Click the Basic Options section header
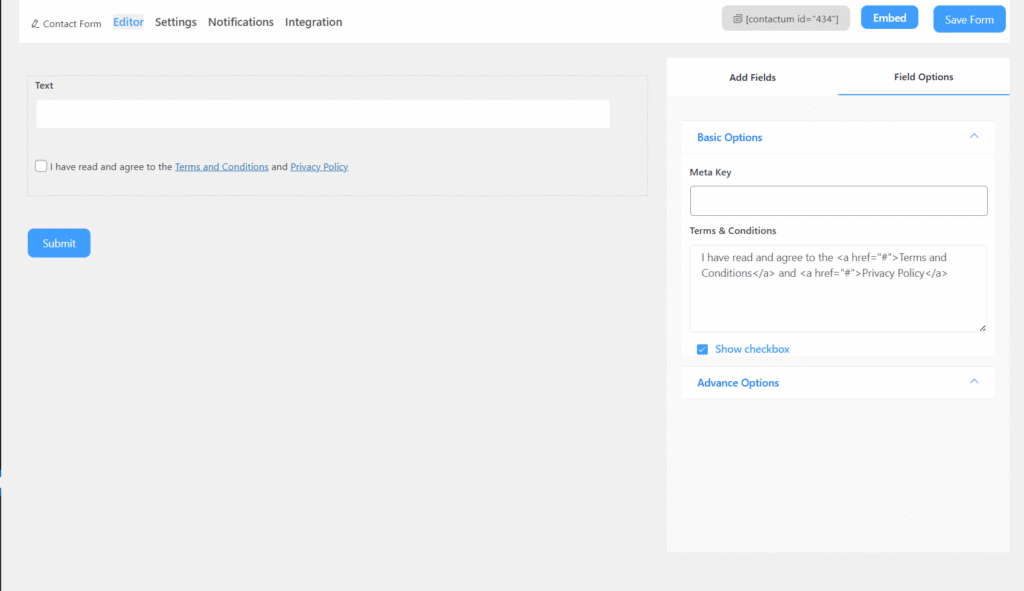The height and width of the screenshot is (591, 1024). pyautogui.click(x=729, y=137)
